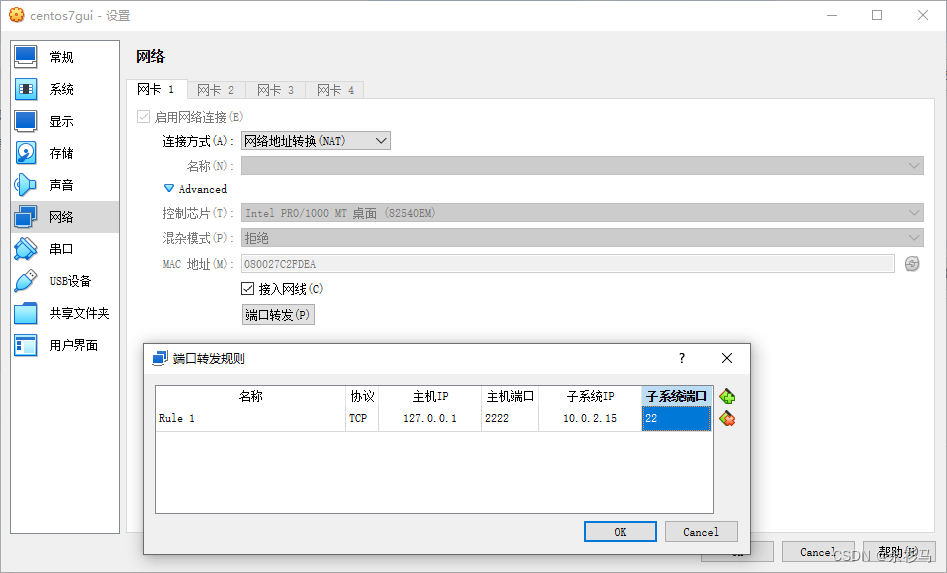Open the USB设备 settings category
947x573 pixels.
click(x=69, y=281)
